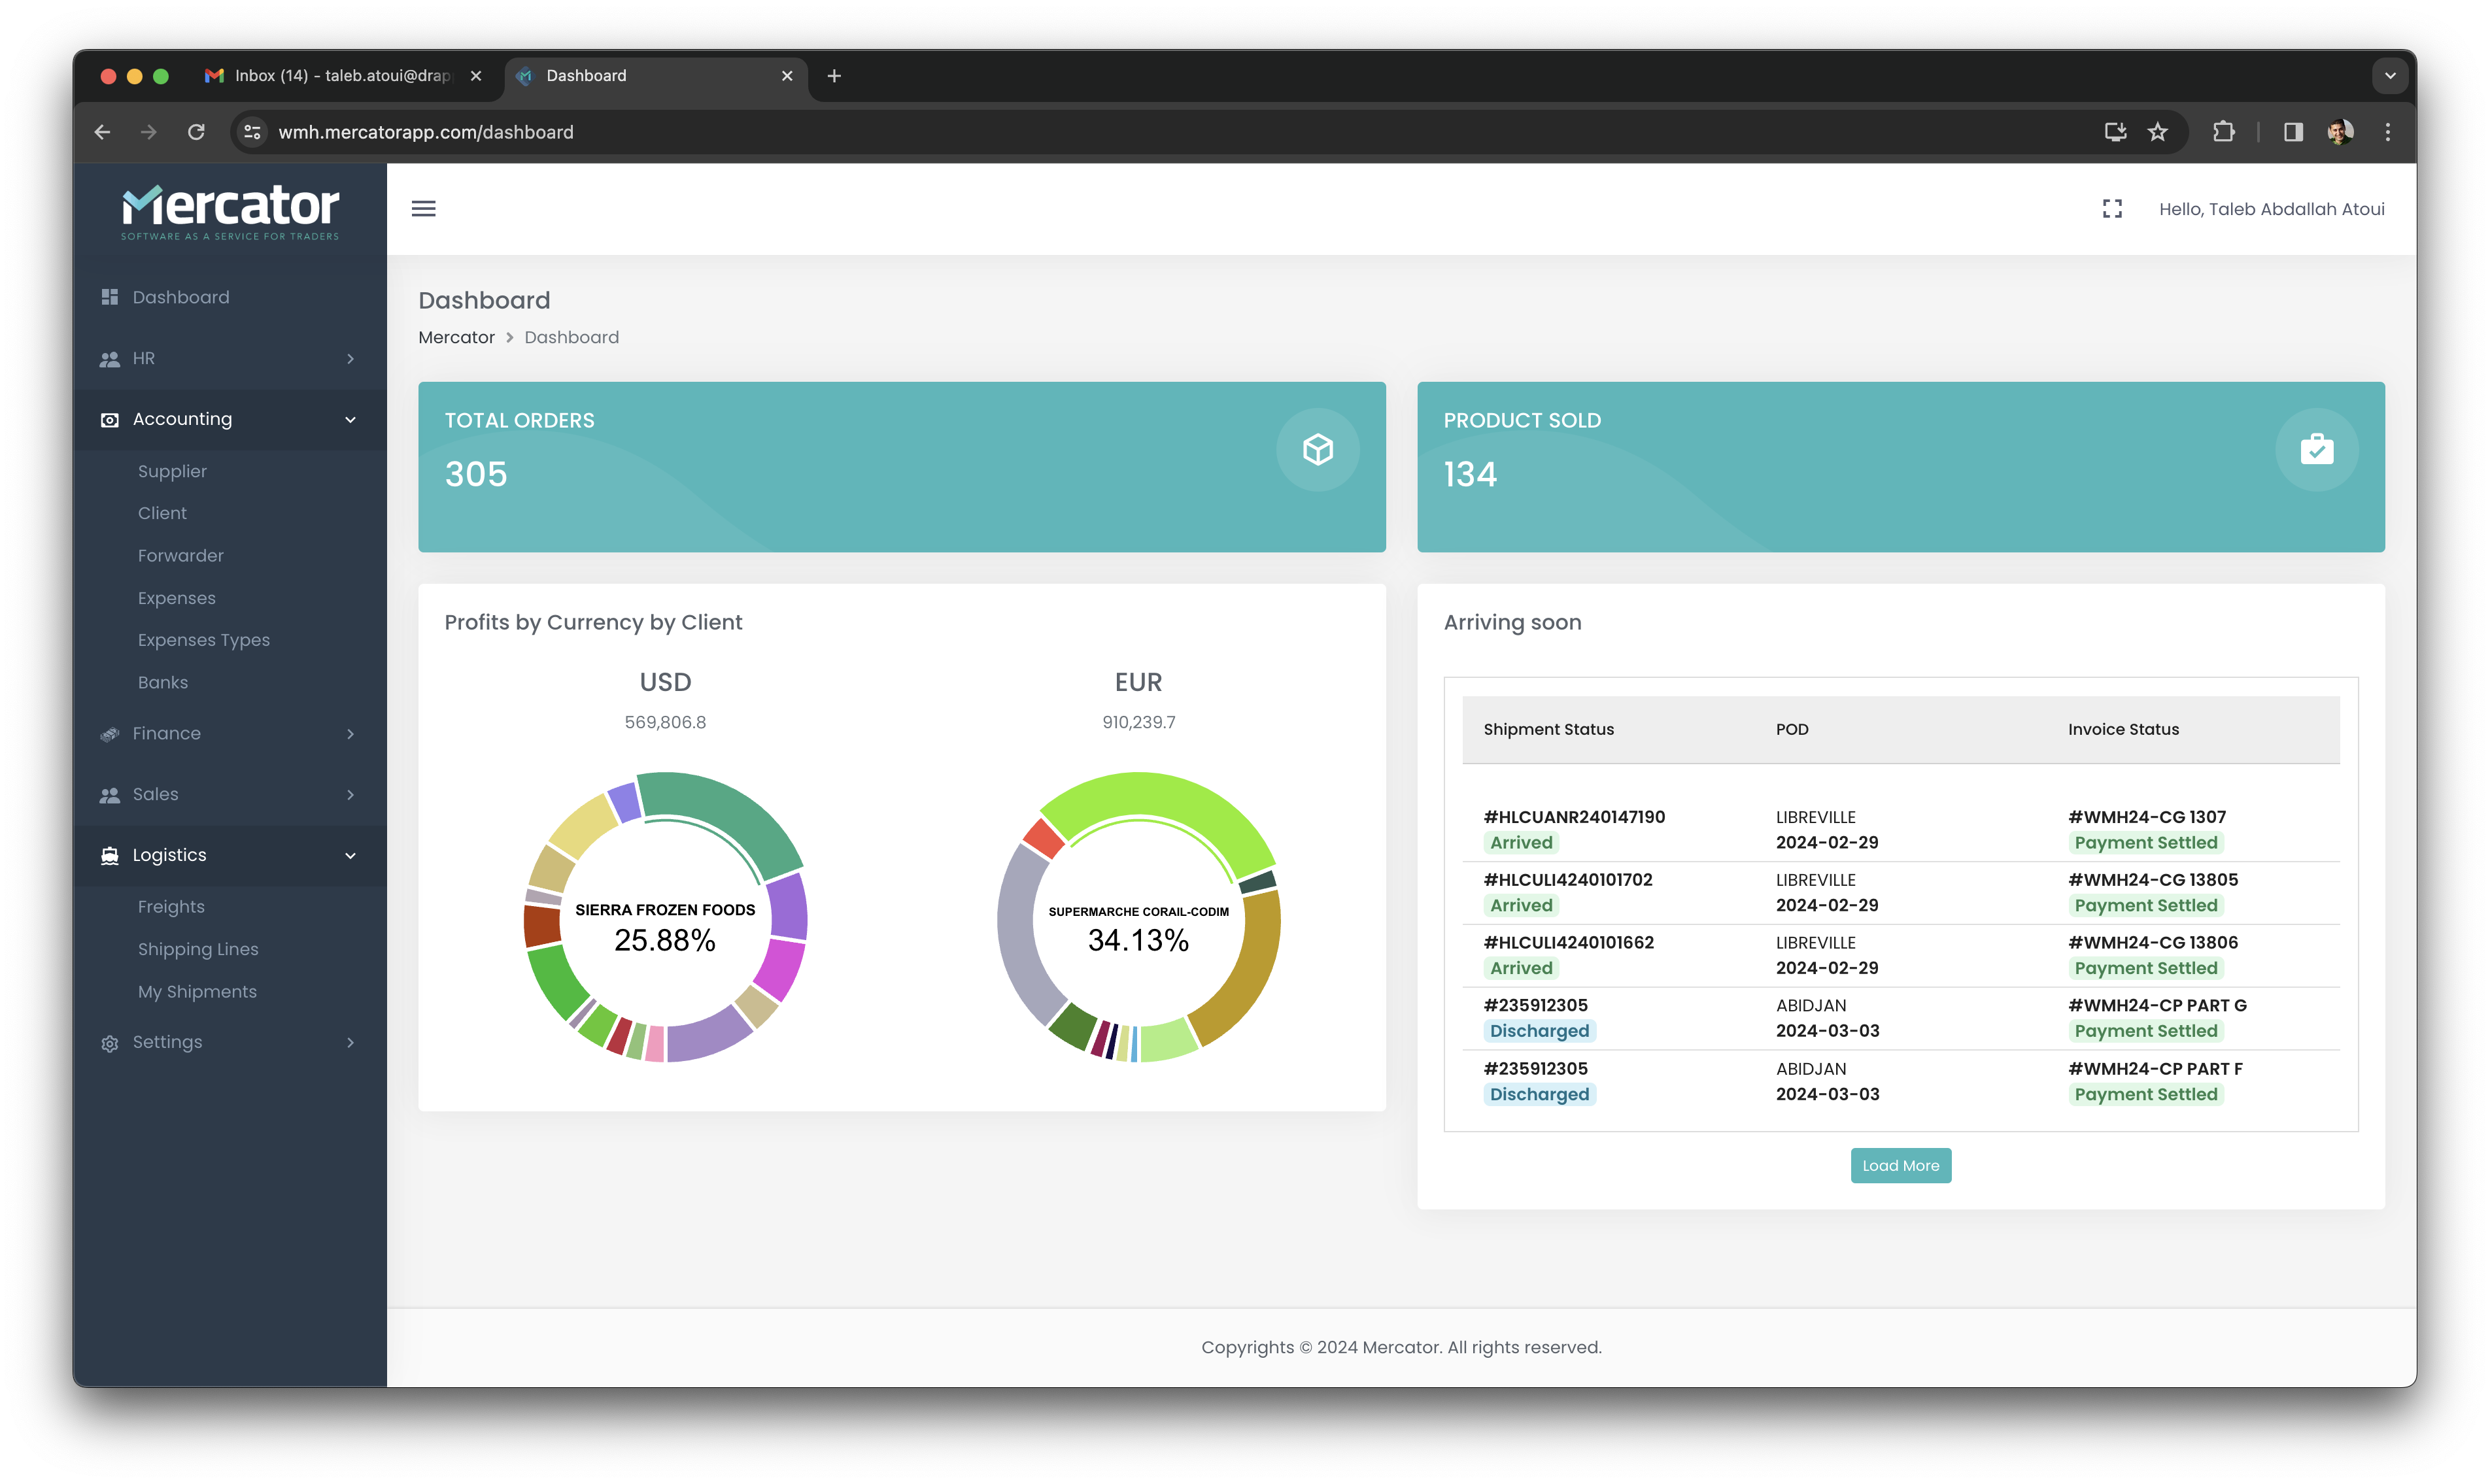Open My Shipments in sidebar
This screenshot has width=2490, height=1484.
(197, 991)
